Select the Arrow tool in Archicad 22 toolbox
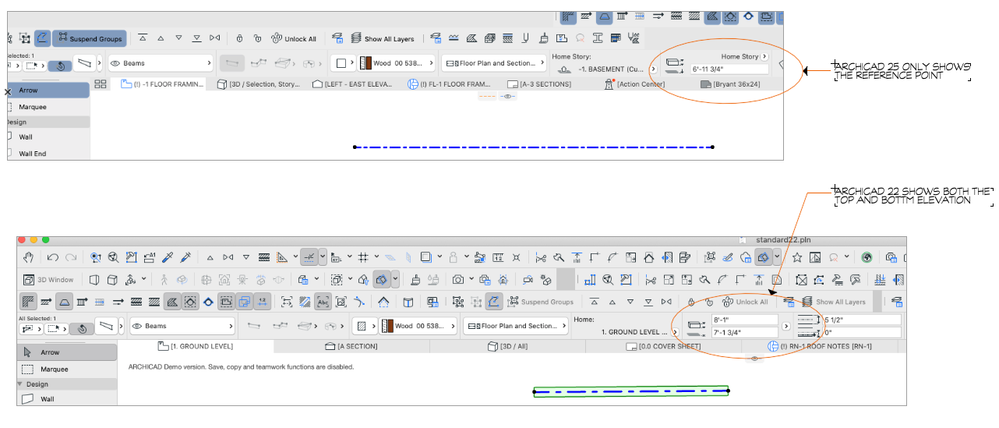Image resolution: width=999 pixels, height=428 pixels. click(x=67, y=352)
